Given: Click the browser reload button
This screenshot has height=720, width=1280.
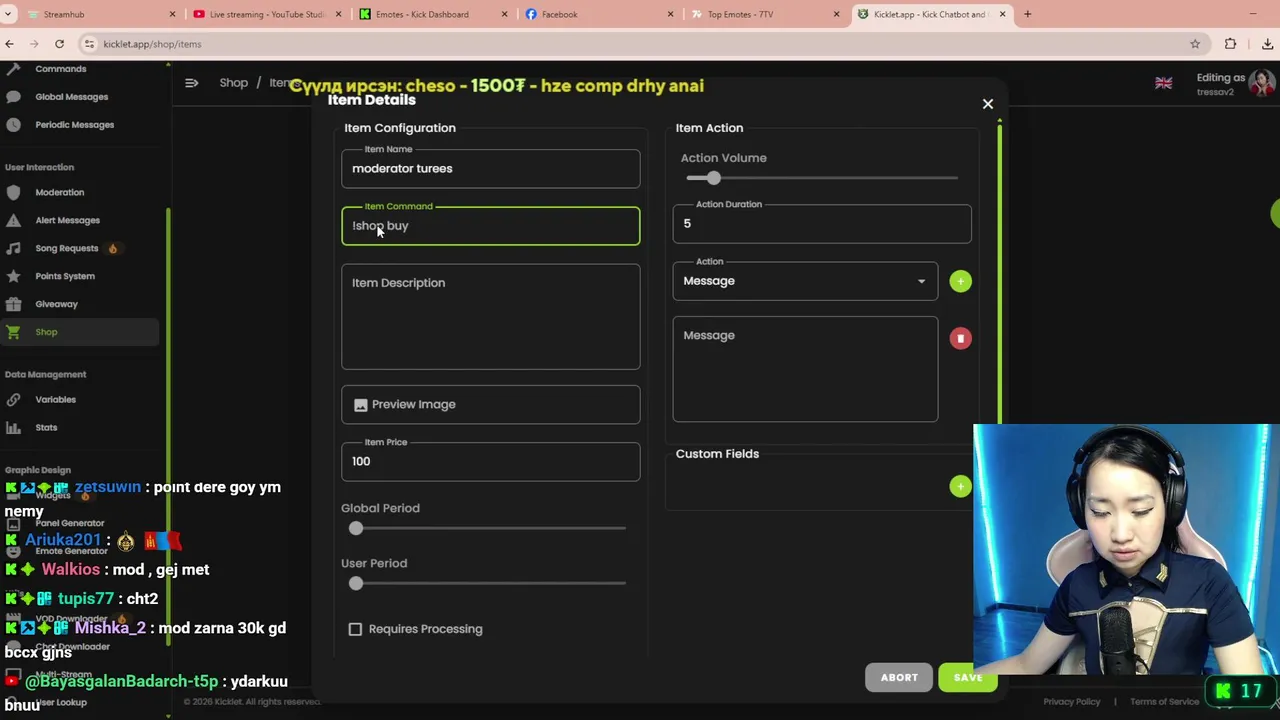Looking at the screenshot, I should (59, 44).
